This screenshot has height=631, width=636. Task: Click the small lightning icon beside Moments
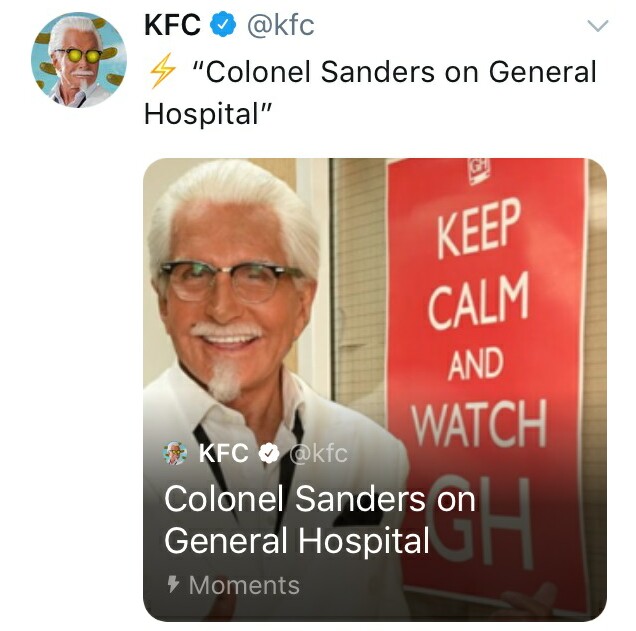point(174,584)
